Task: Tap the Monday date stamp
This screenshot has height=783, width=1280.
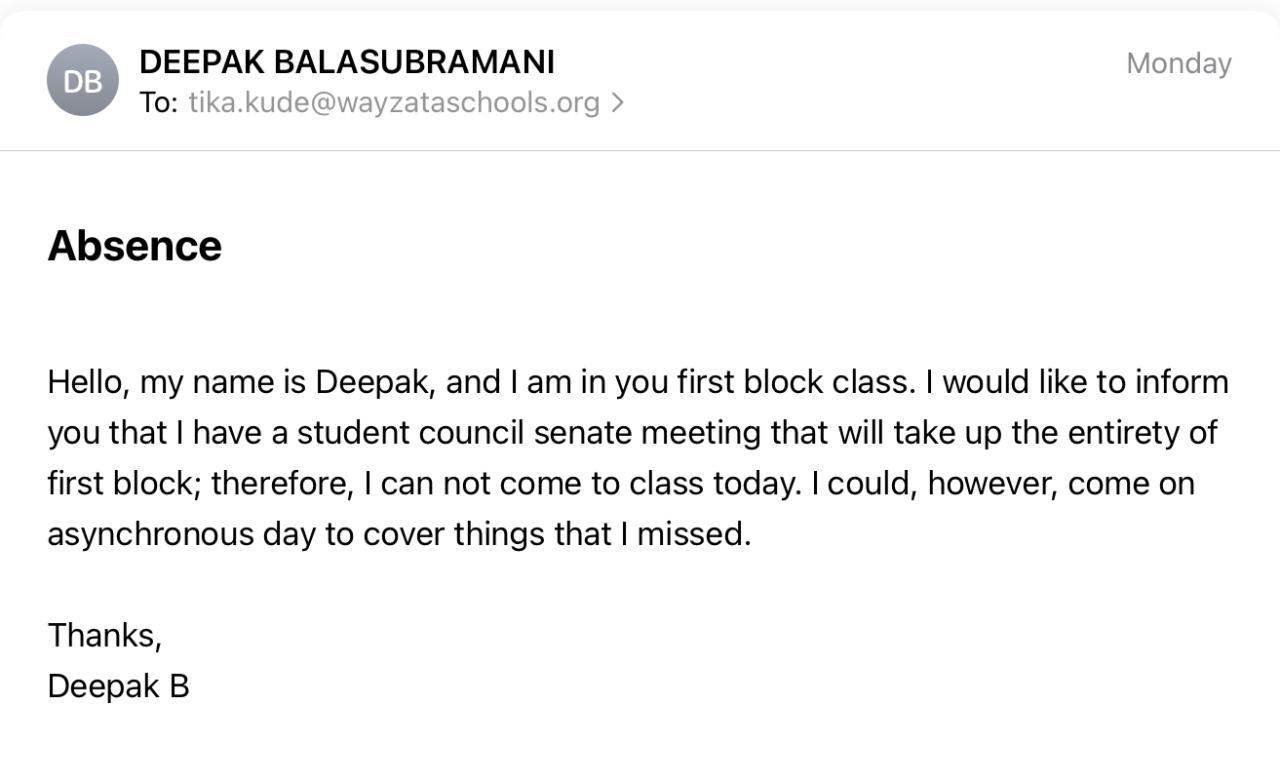Action: click(1178, 63)
